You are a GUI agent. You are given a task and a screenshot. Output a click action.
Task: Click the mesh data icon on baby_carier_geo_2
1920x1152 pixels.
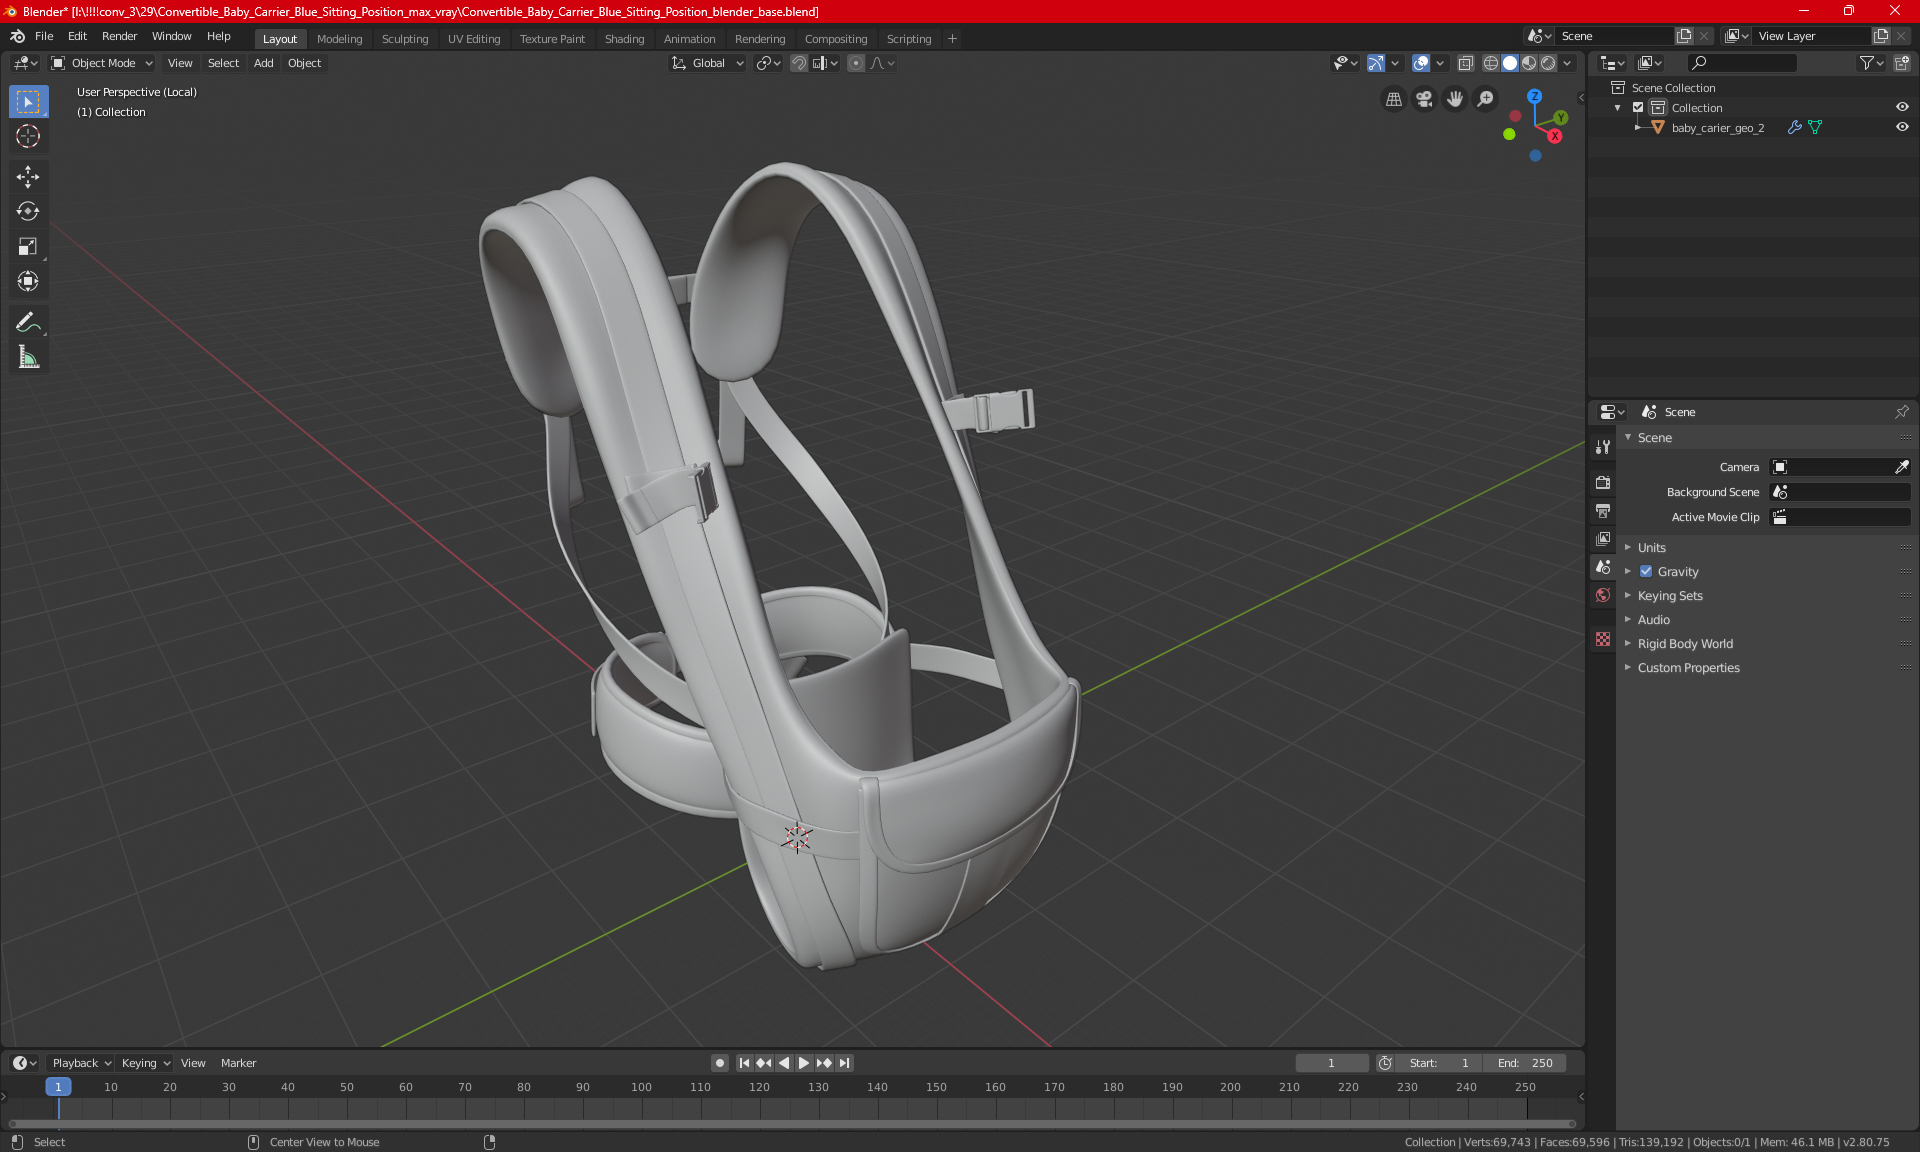[x=1815, y=127]
